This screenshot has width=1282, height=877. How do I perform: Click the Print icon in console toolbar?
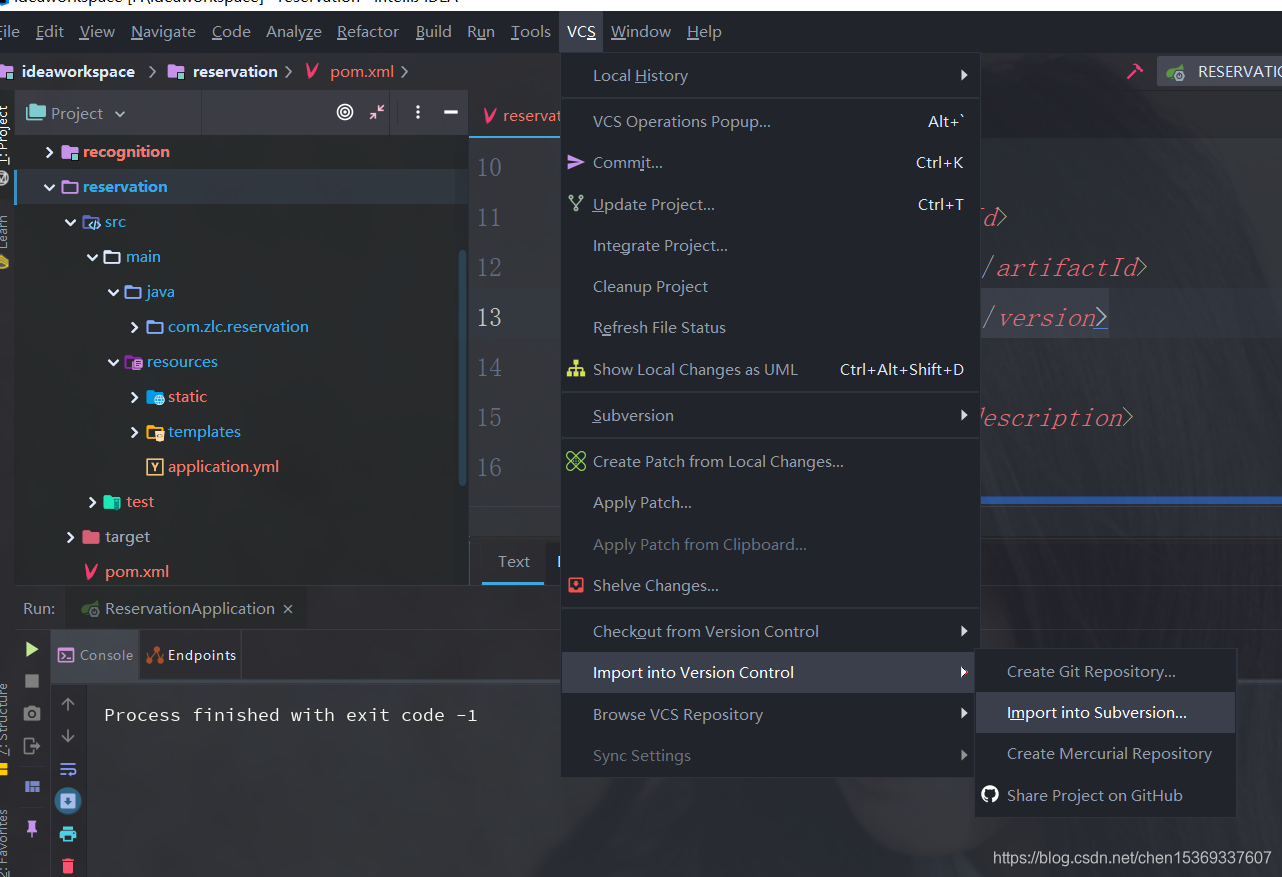tap(68, 834)
